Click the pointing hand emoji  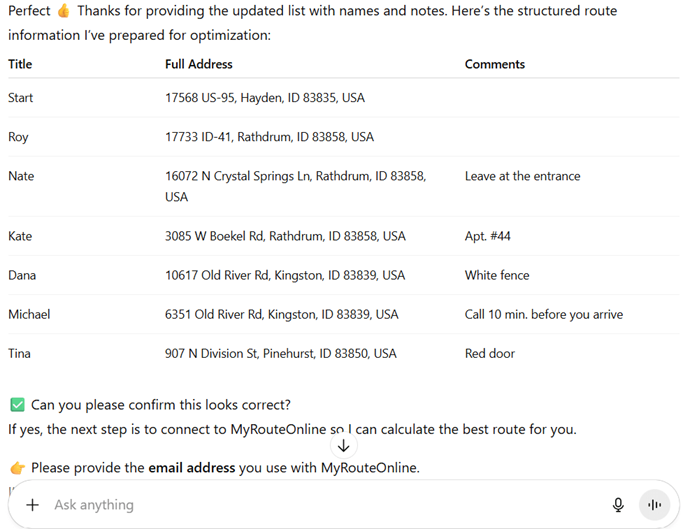point(17,468)
